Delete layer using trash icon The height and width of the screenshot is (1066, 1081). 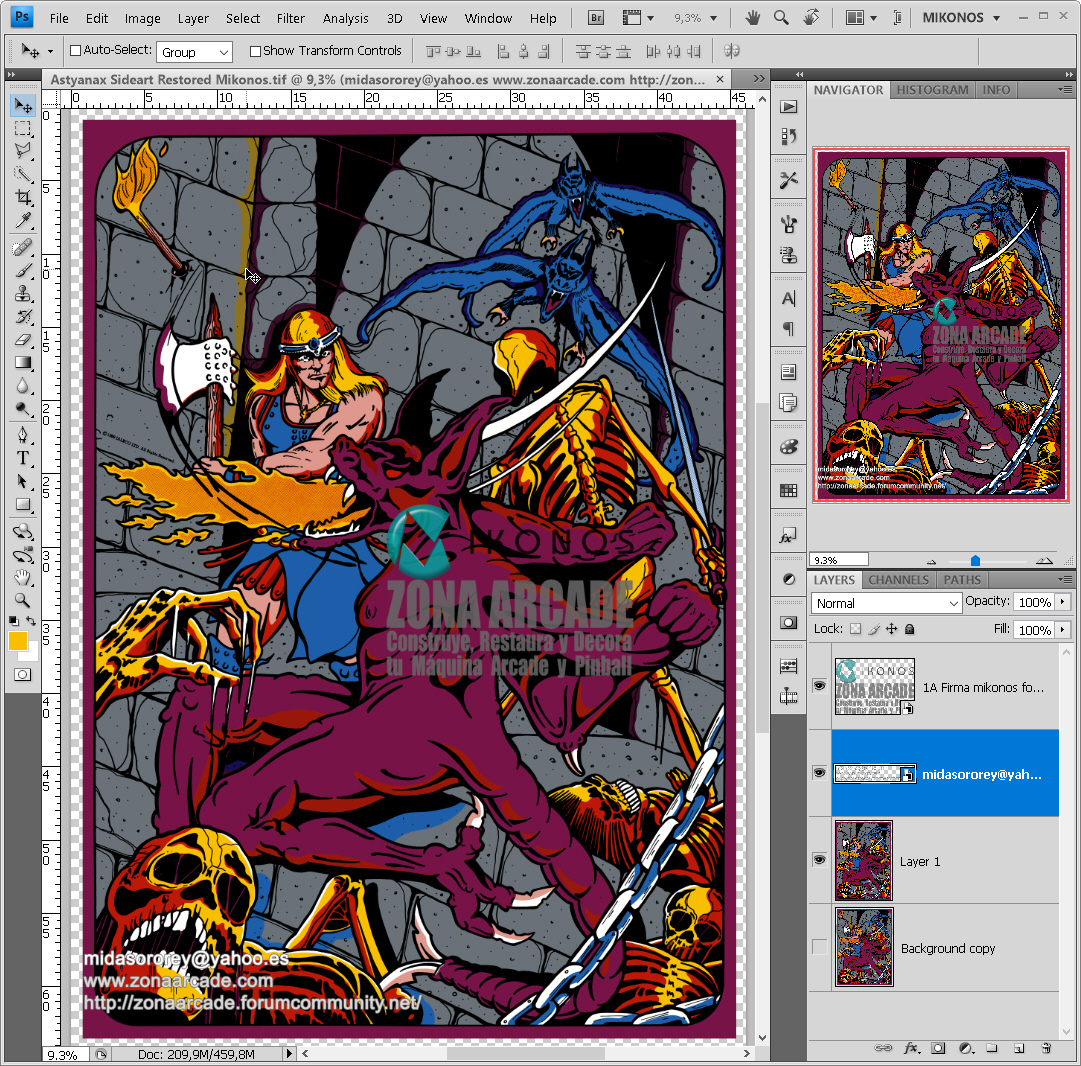click(1046, 1048)
